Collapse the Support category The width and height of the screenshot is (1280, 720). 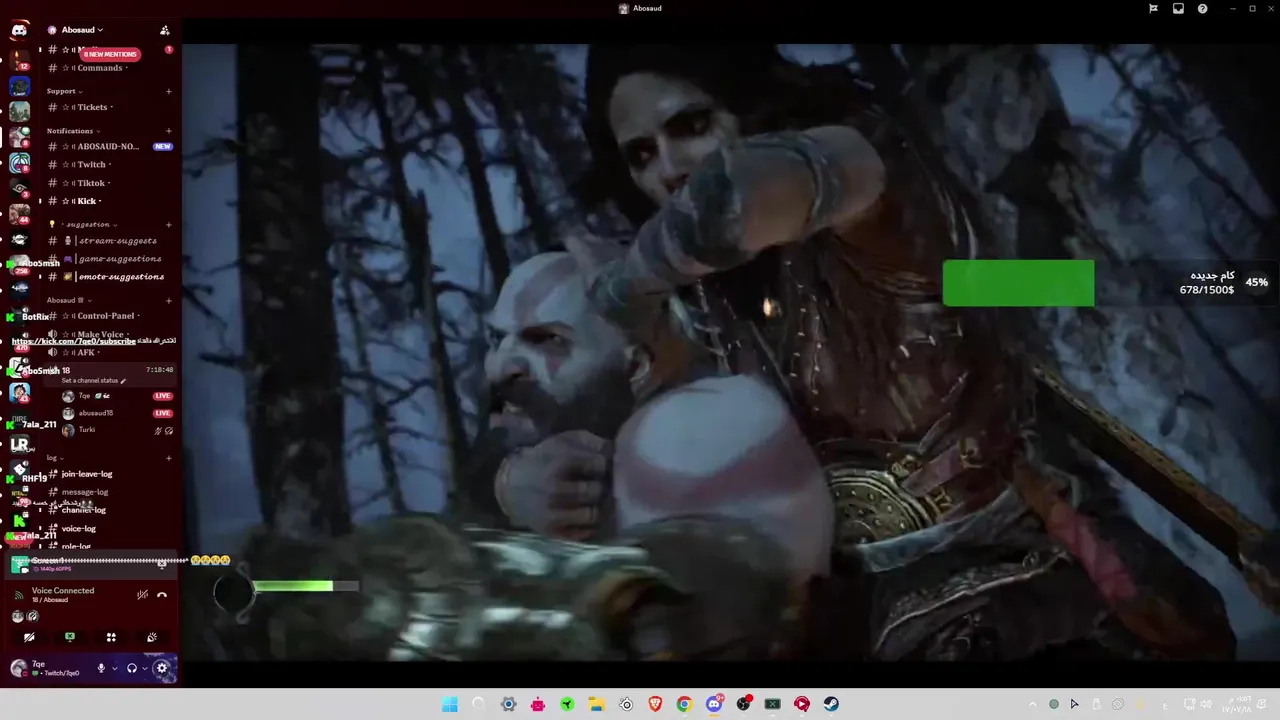[x=65, y=91]
